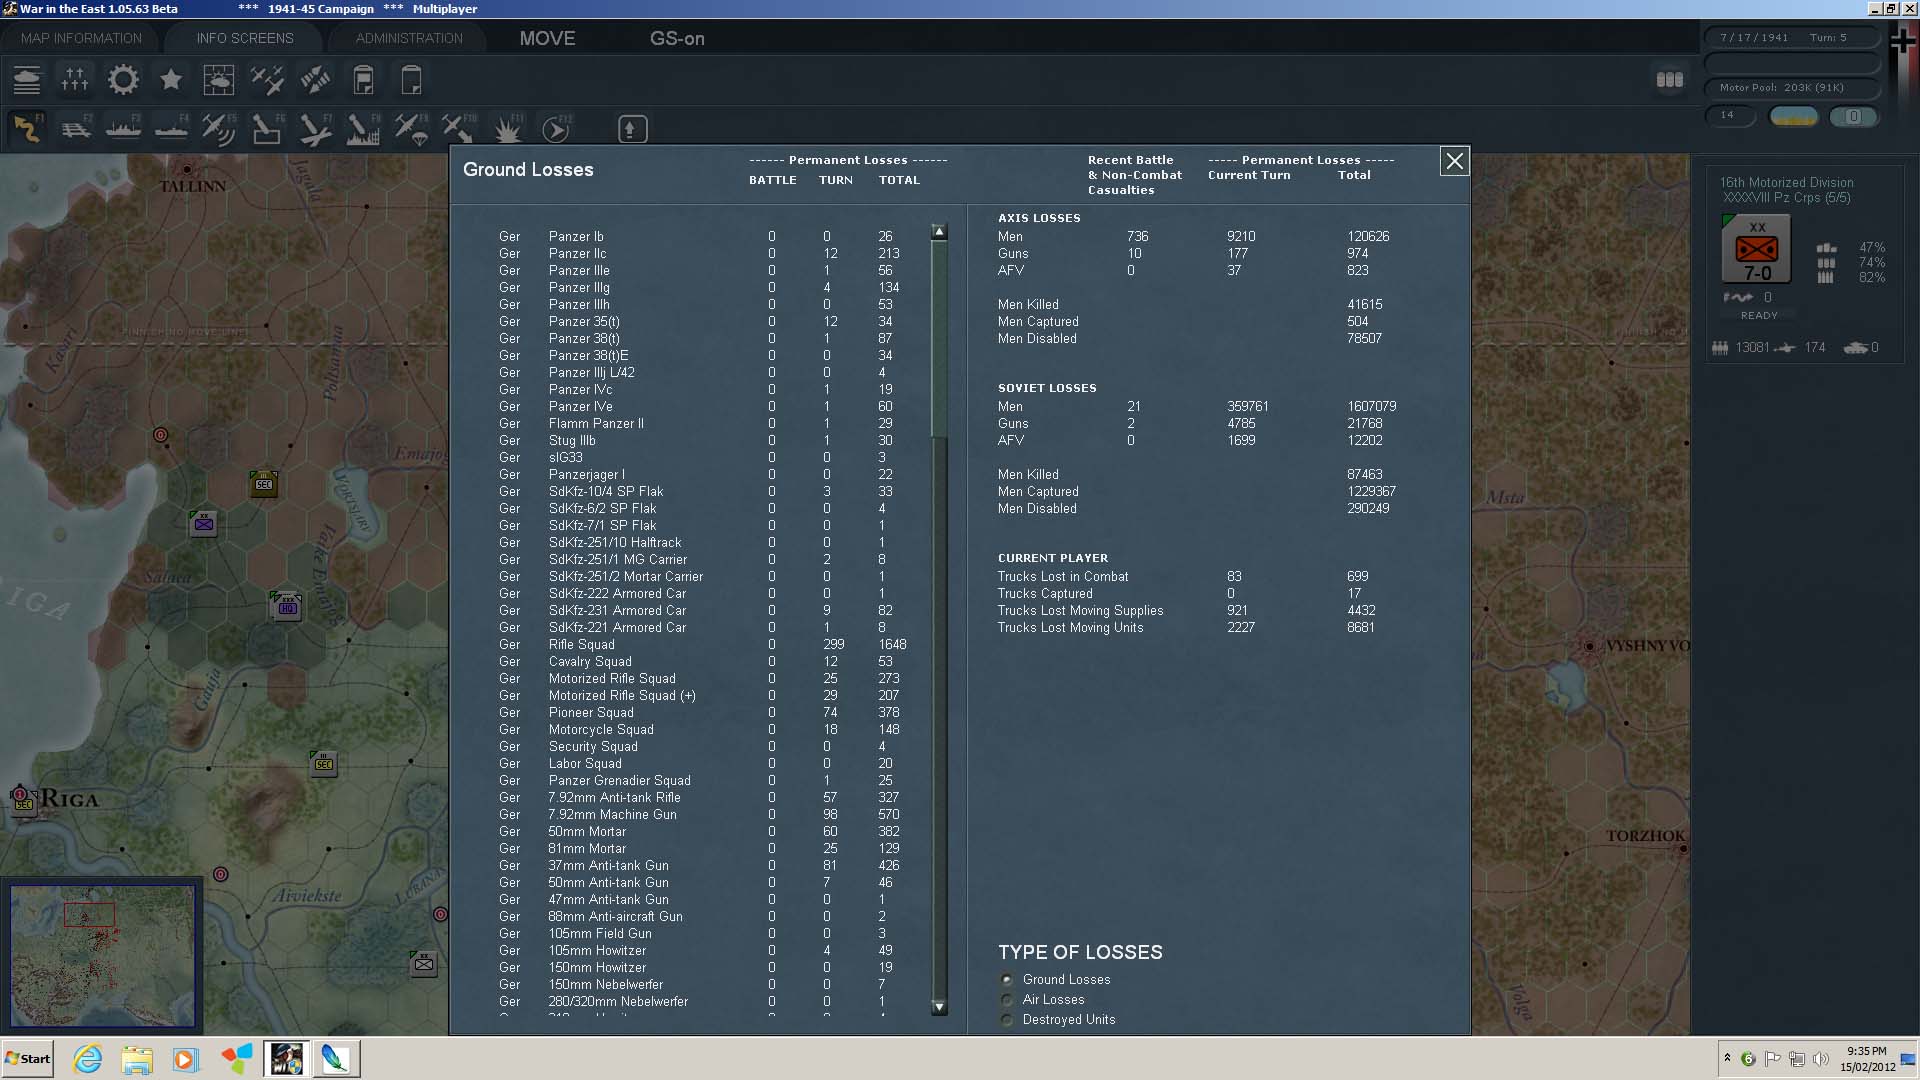The image size is (1920, 1080).
Task: Select the F1 move mode icon
Action: click(x=27, y=129)
